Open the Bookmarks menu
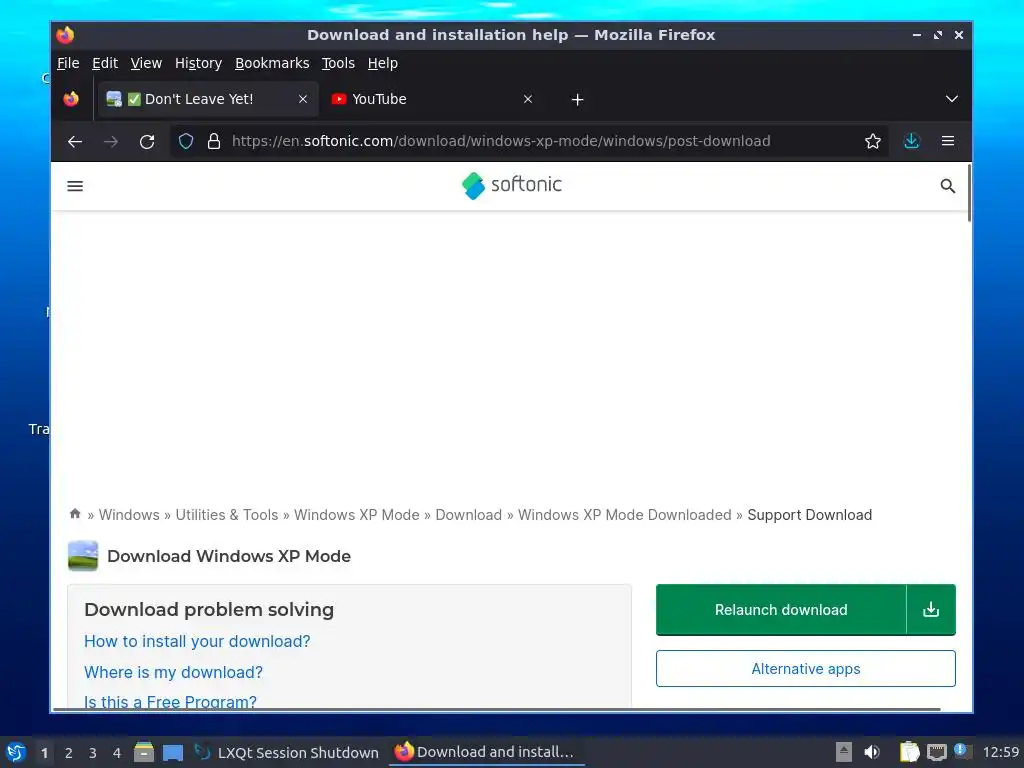1024x768 pixels. (x=272, y=63)
